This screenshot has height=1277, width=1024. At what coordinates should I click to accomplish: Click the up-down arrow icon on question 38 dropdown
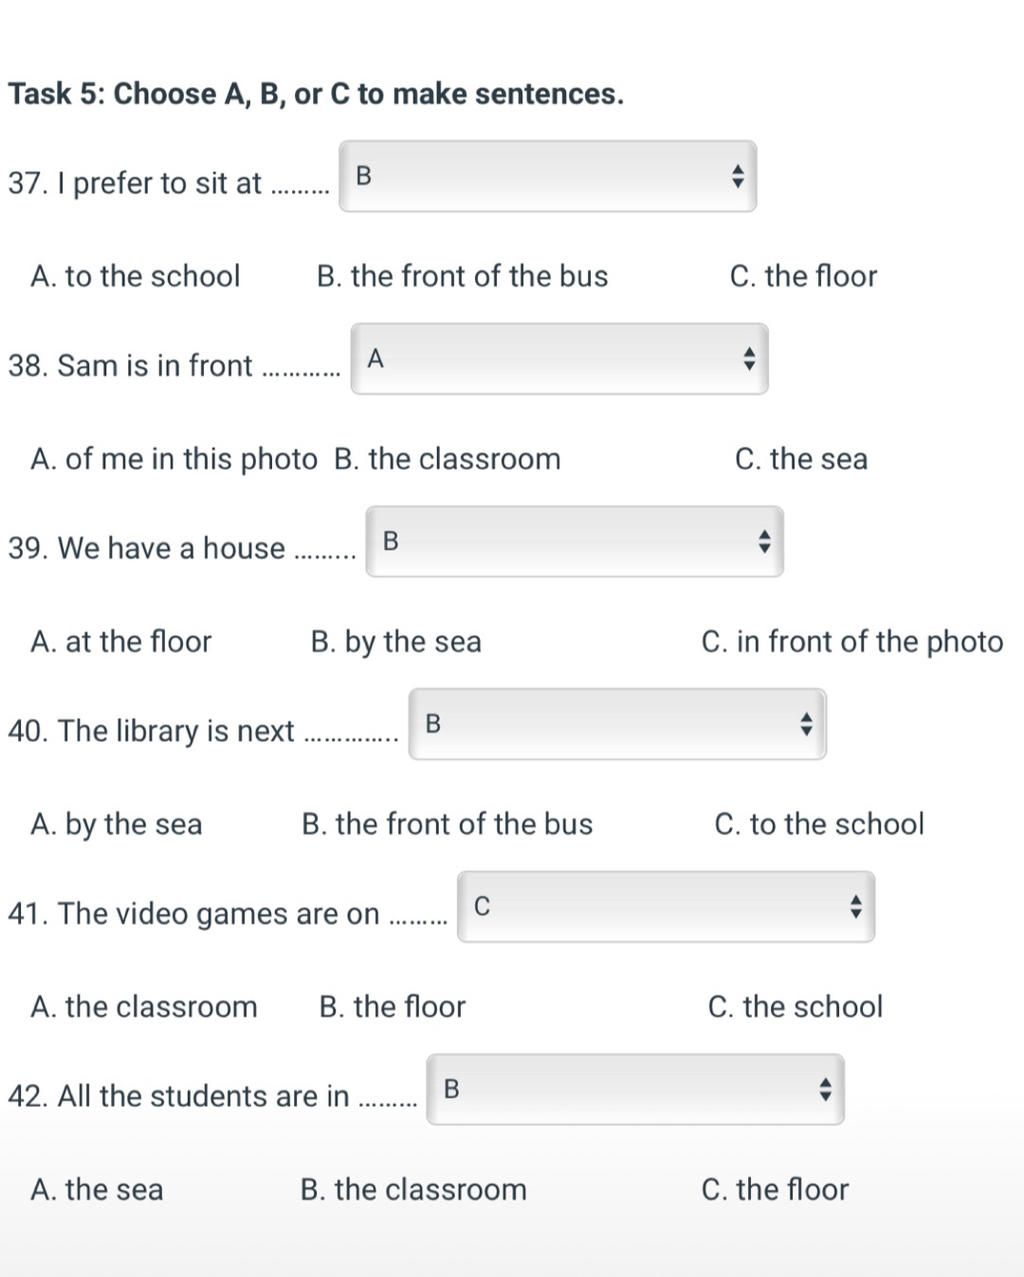(749, 359)
